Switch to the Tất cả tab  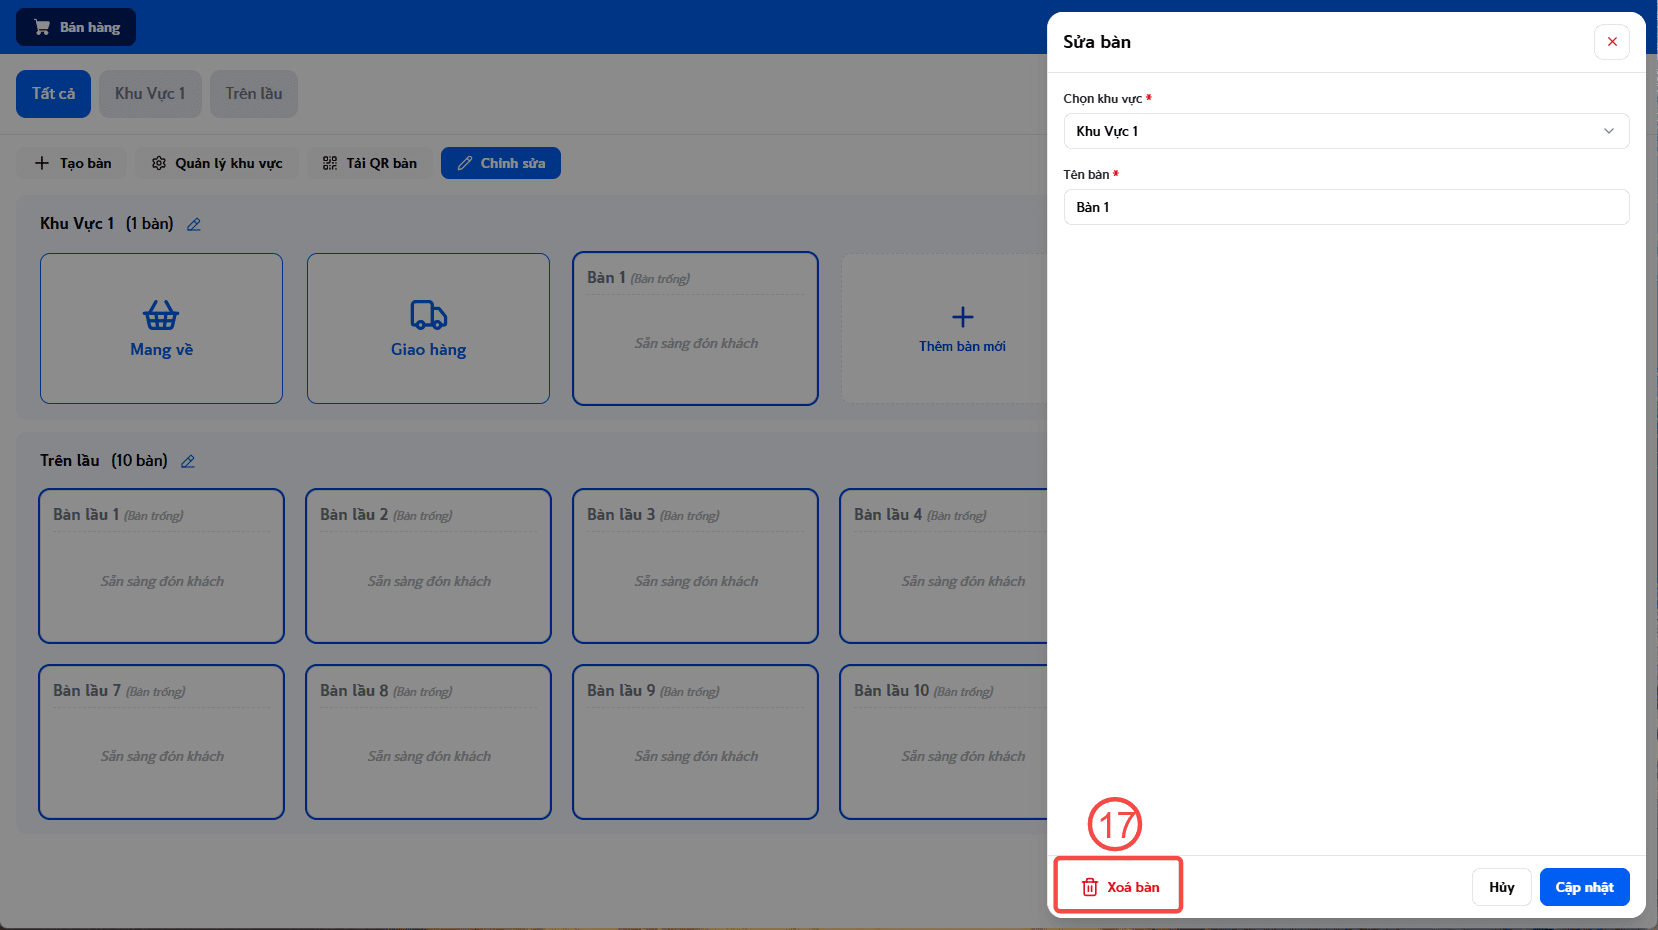tap(53, 94)
